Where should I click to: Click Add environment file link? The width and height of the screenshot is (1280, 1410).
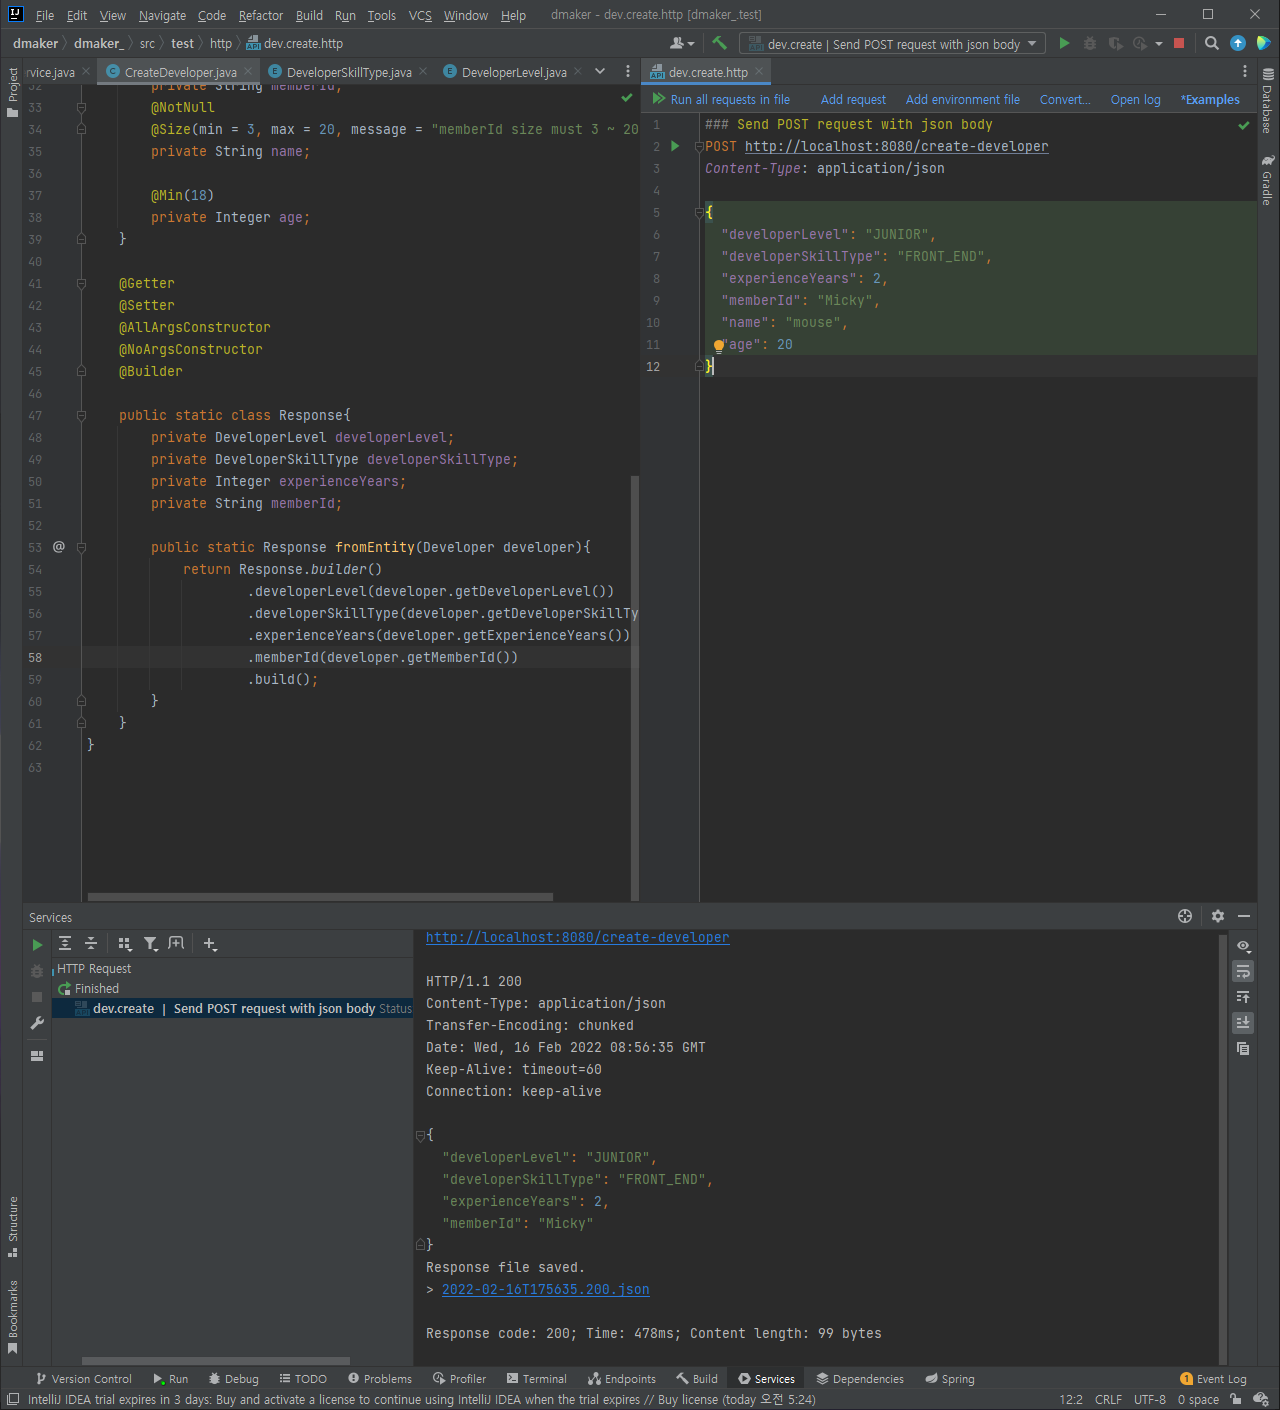pyautogui.click(x=963, y=99)
